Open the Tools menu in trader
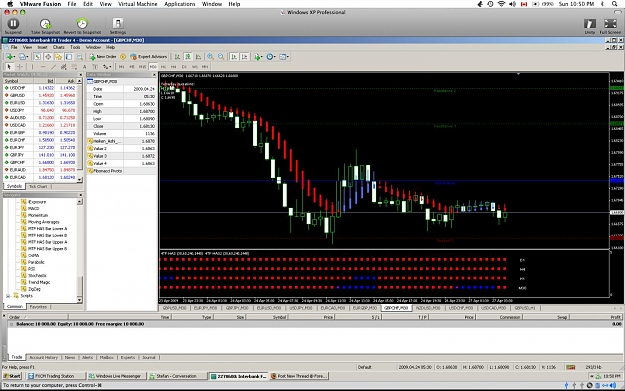The image size is (625, 391). click(x=75, y=47)
